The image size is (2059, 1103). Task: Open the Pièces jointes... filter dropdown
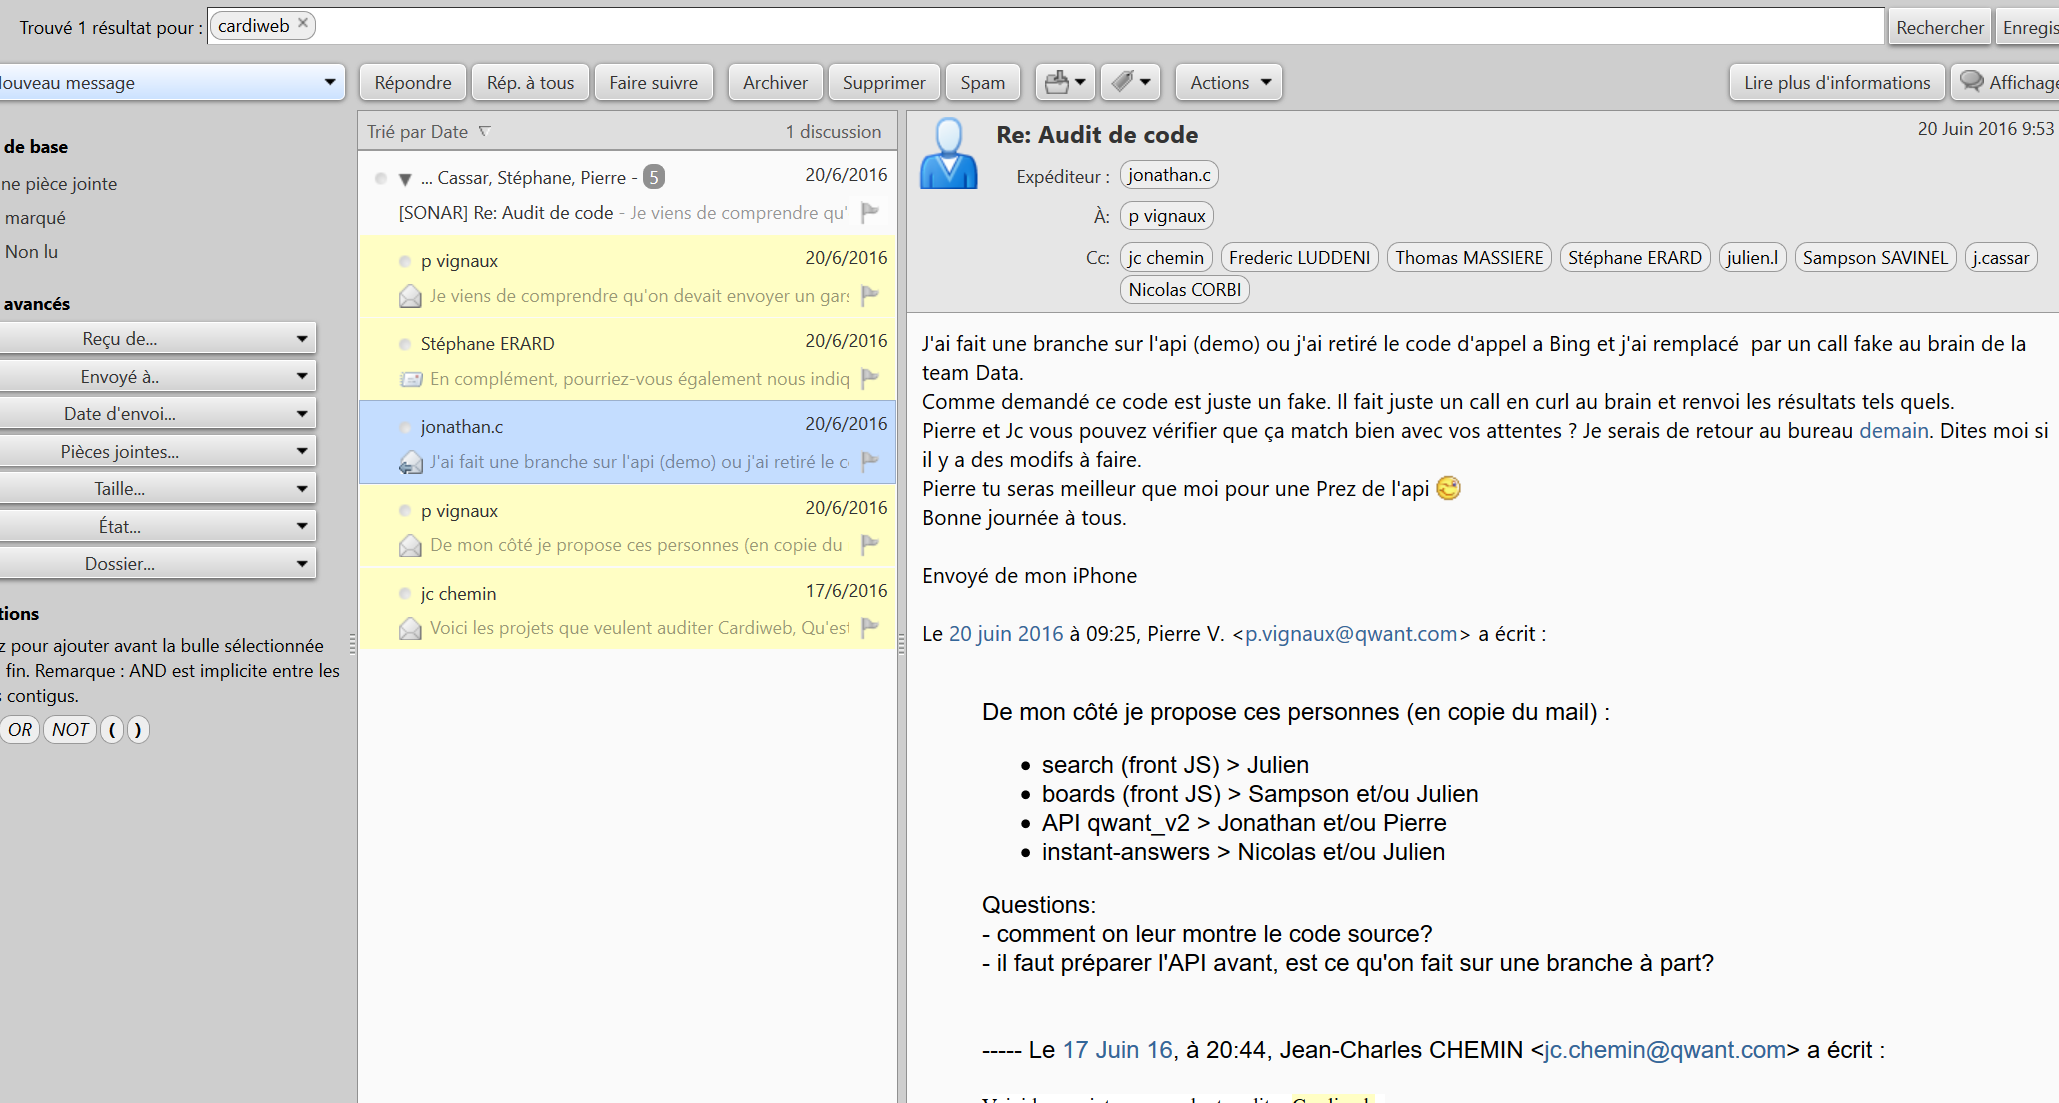tap(157, 451)
